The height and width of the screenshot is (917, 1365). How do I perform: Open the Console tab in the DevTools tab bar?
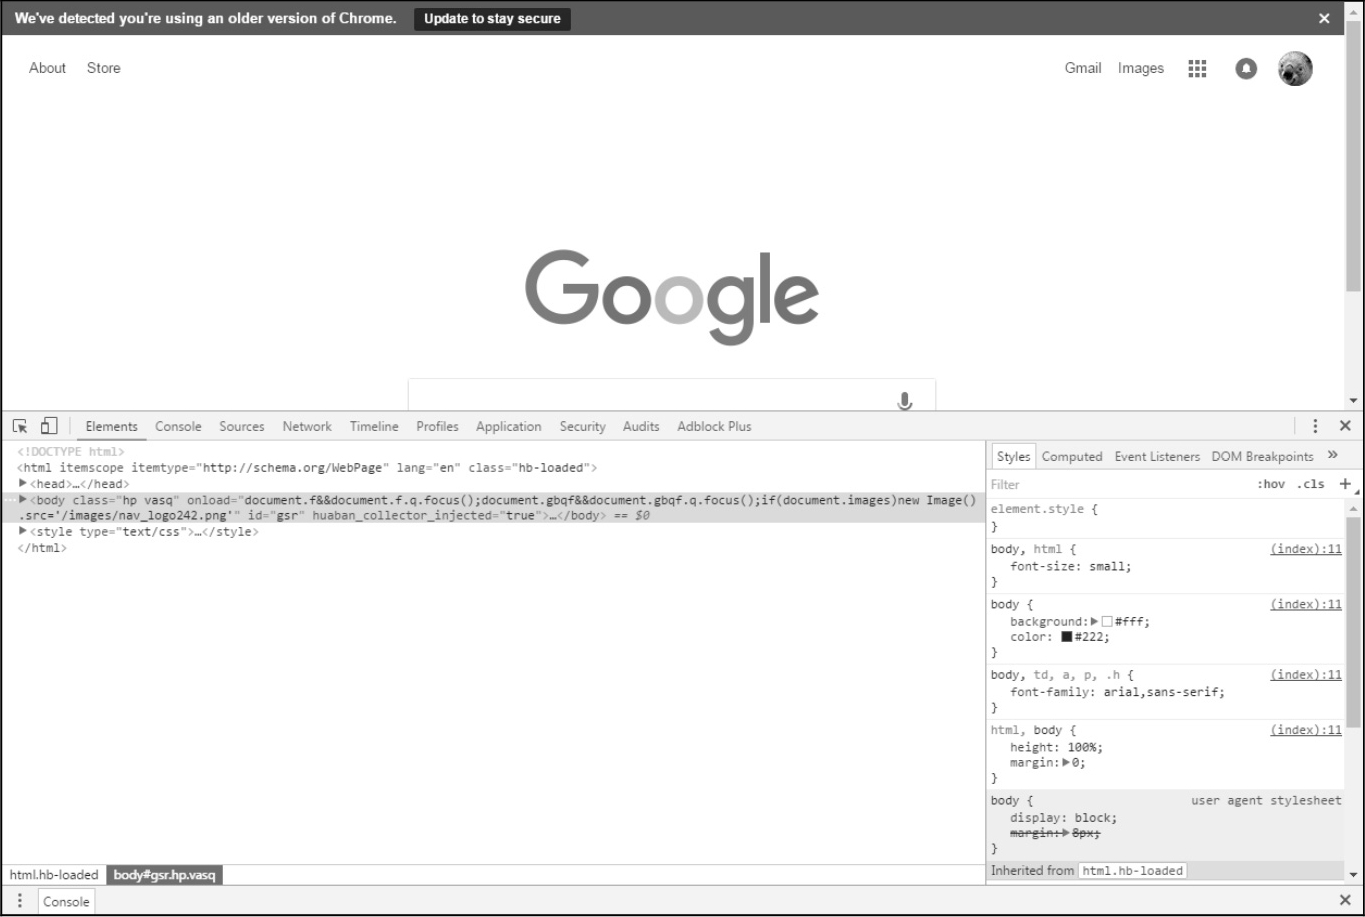pos(178,426)
